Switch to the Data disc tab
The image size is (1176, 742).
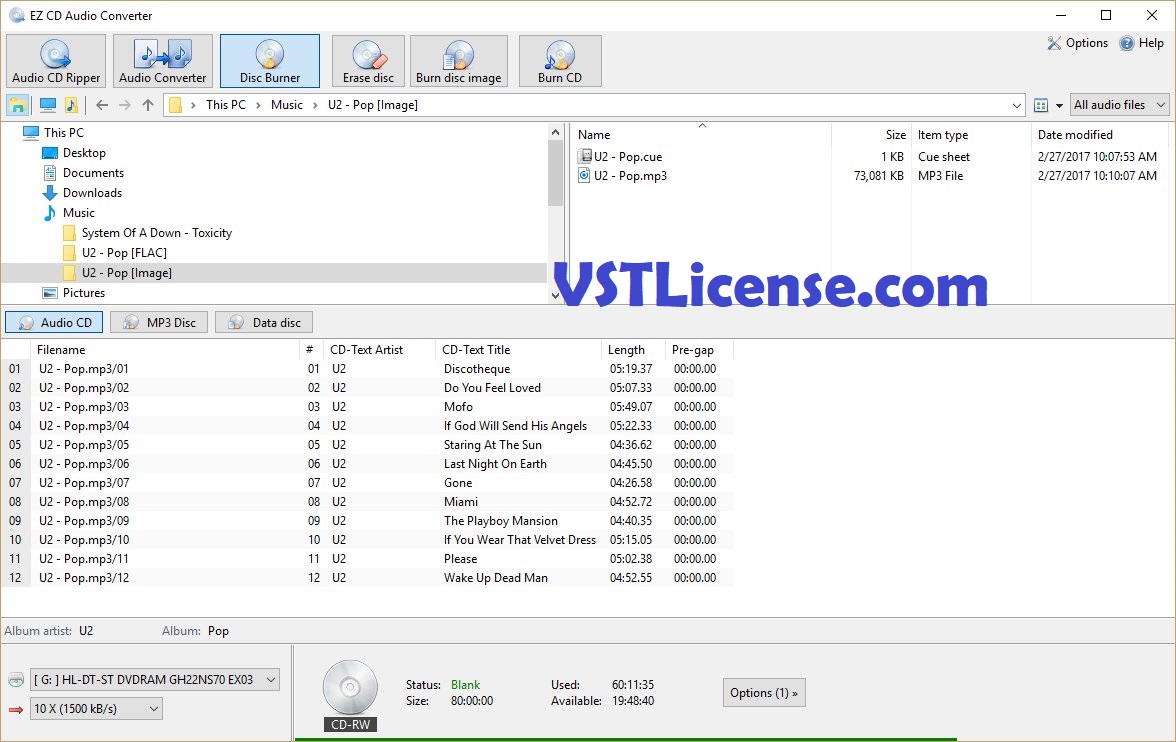[x=264, y=323]
